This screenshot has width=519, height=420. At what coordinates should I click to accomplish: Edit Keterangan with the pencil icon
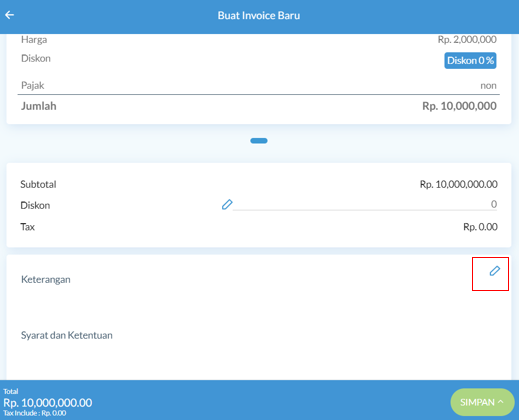495,271
